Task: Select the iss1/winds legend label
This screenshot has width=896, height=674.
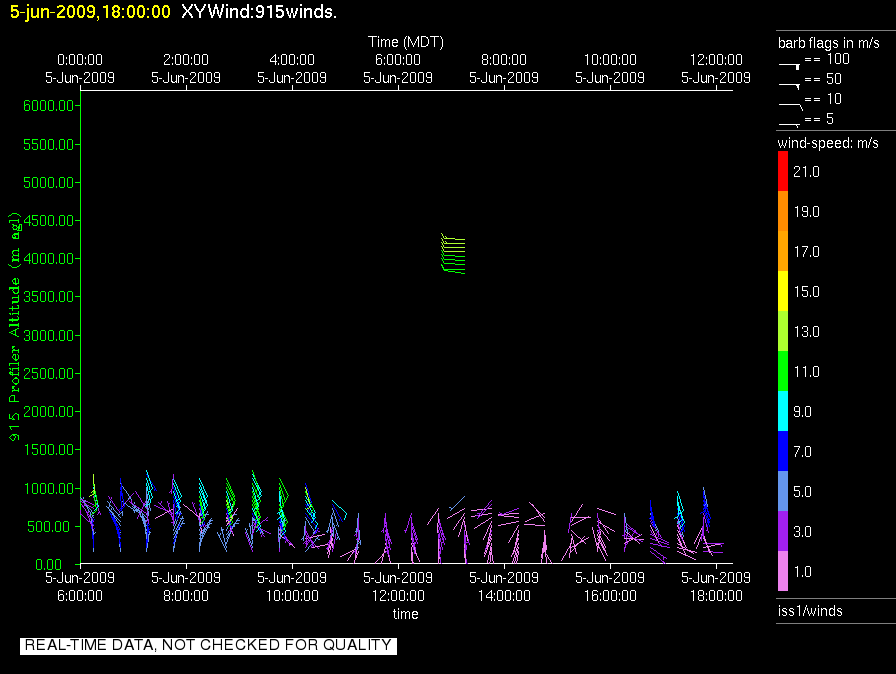Action: (809, 611)
